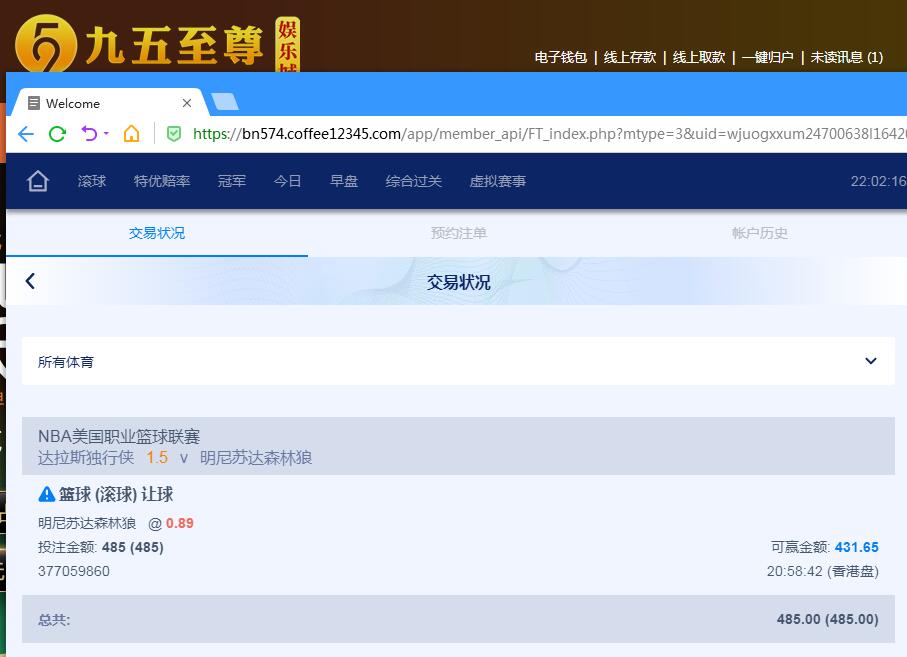The width and height of the screenshot is (907, 657).
Task: Open 今日 menu item
Action: (287, 181)
